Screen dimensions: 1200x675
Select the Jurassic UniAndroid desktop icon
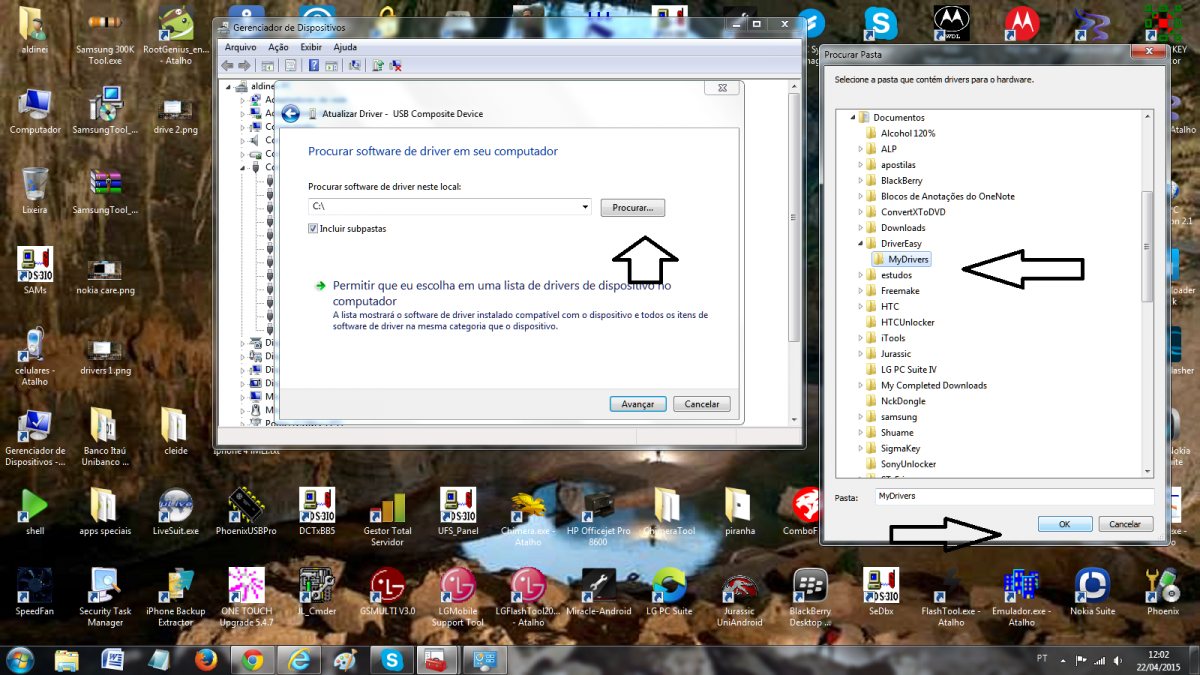click(x=739, y=597)
